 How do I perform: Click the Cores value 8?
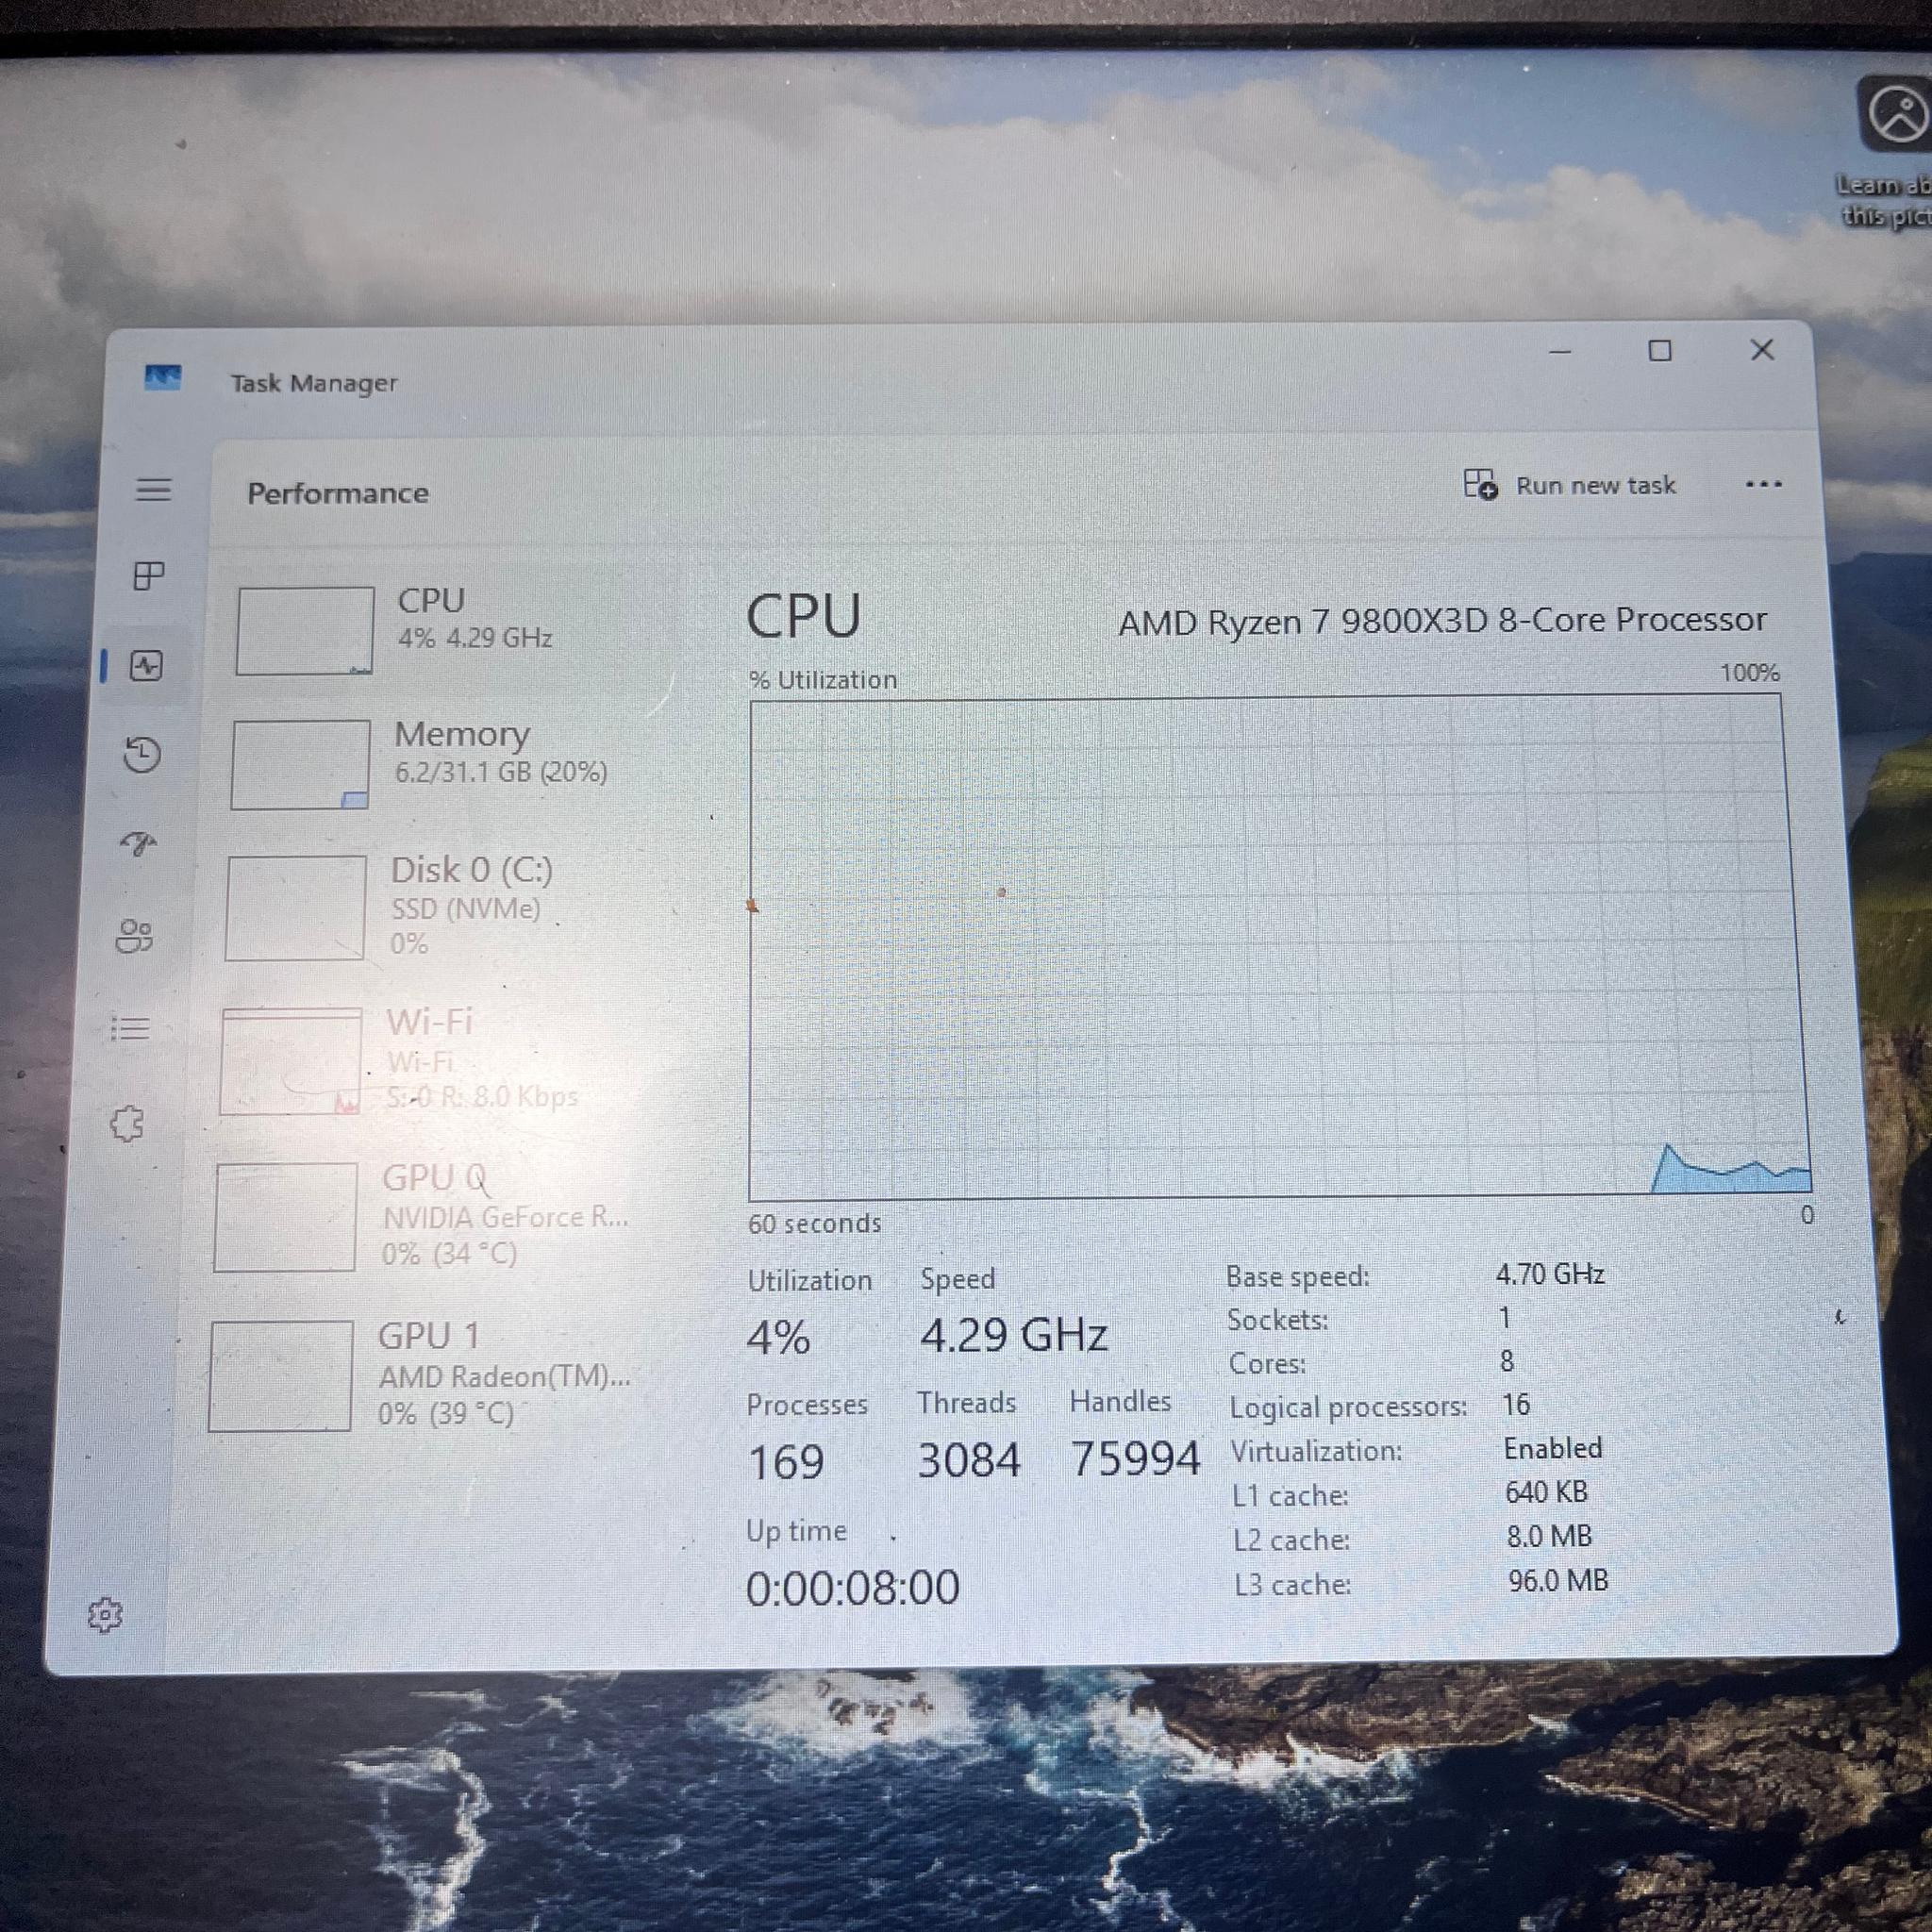[x=1507, y=1361]
